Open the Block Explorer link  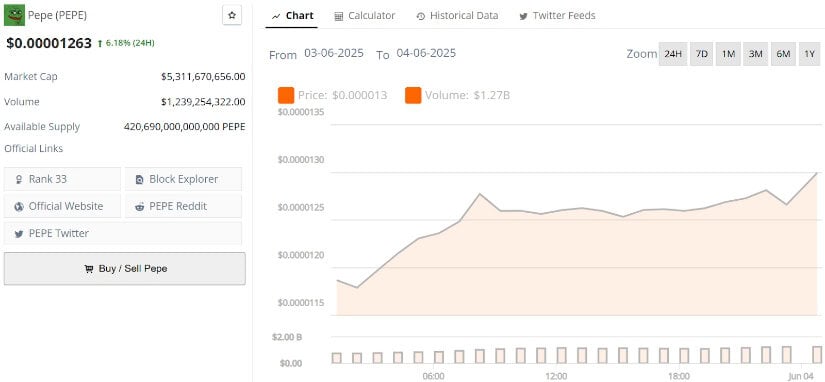(183, 179)
